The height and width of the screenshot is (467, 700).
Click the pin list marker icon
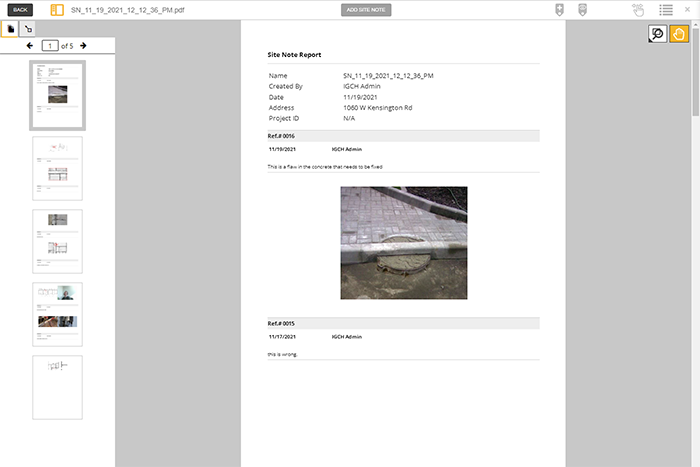tap(582, 10)
